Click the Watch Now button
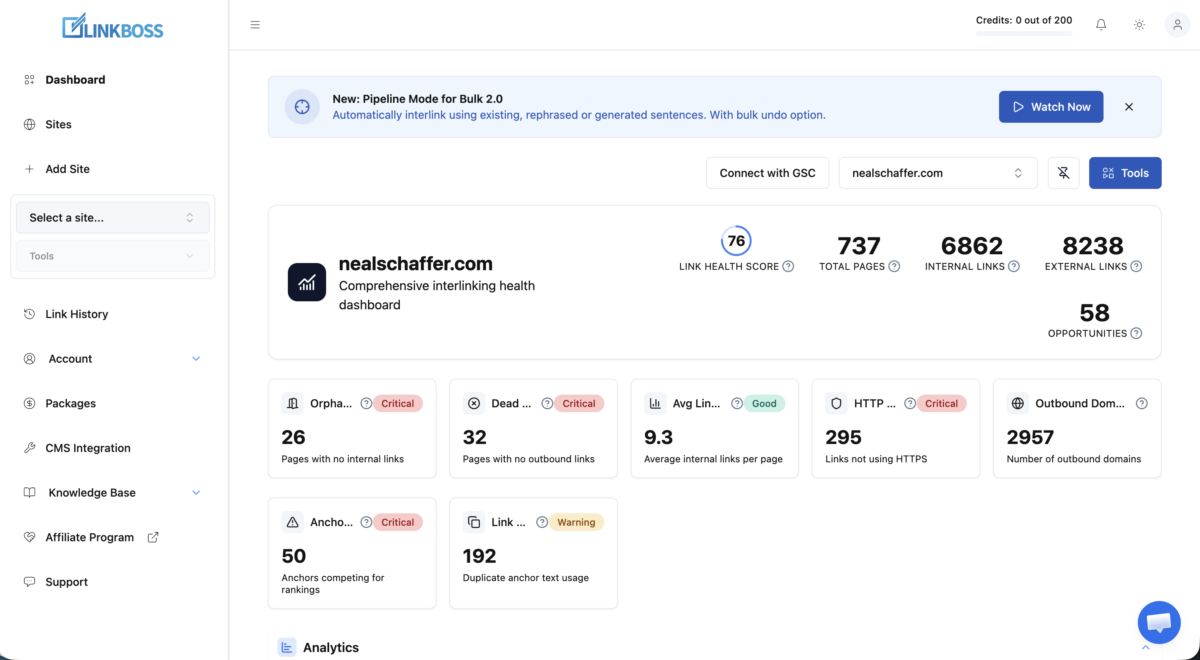Image resolution: width=1200 pixels, height=660 pixels. [1051, 107]
